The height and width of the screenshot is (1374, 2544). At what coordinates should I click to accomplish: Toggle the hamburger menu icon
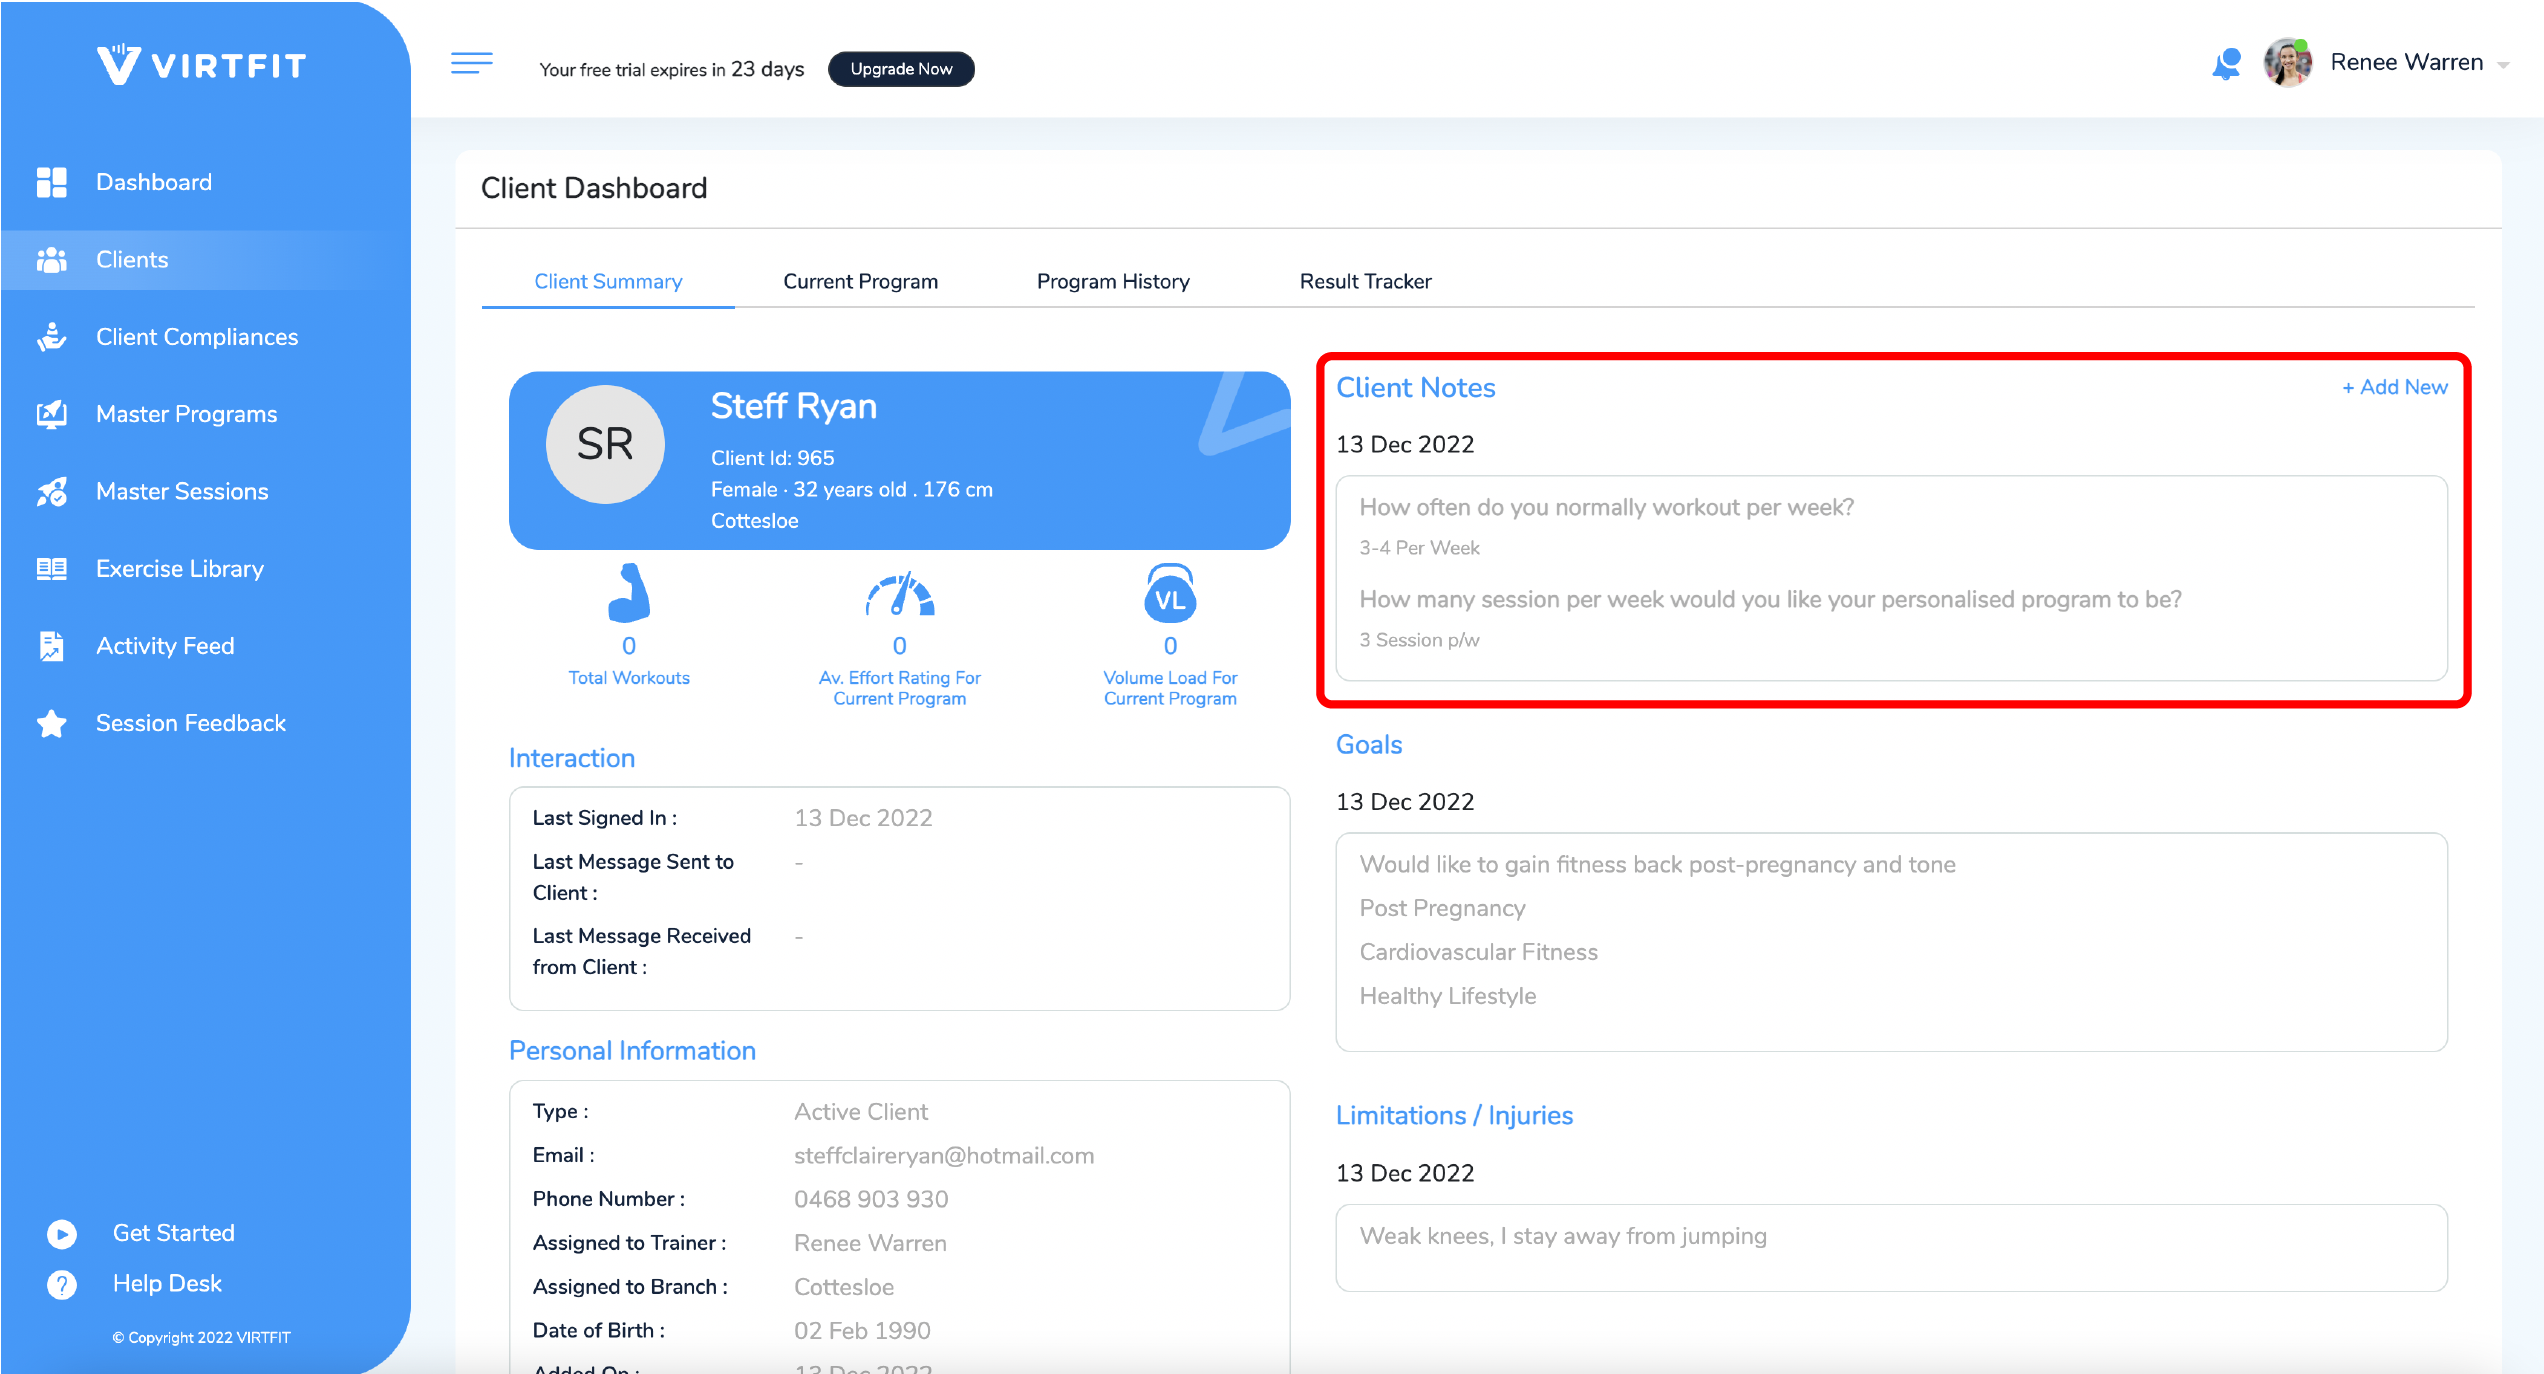coord(472,63)
